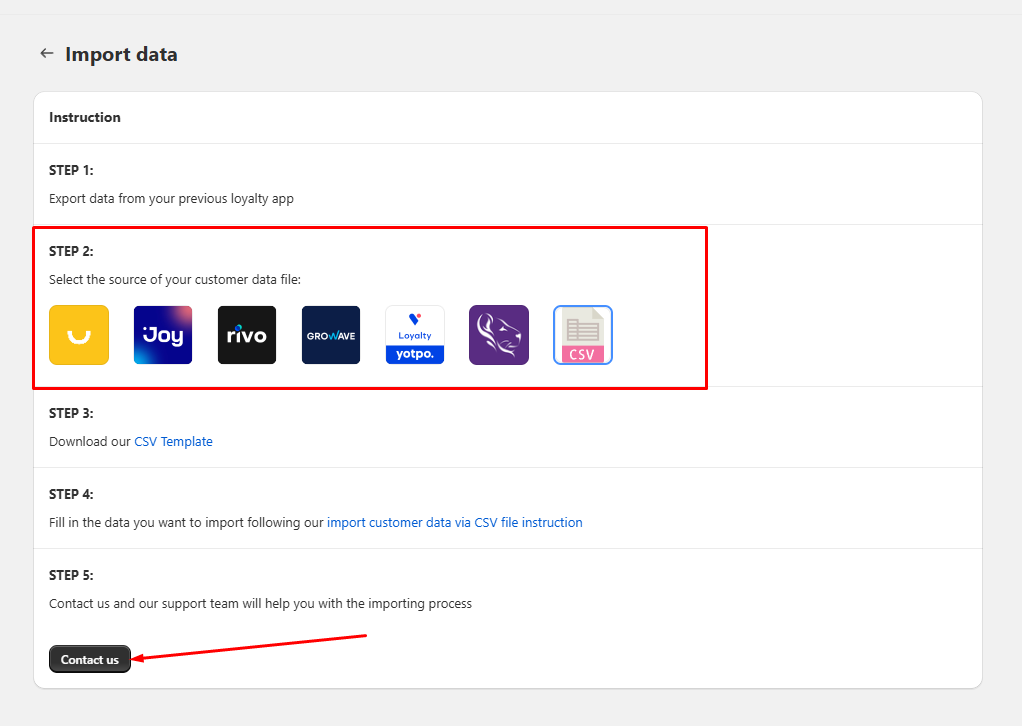Select the Yotpo Loyalty source icon
The image size is (1022, 726).
[x=415, y=335]
